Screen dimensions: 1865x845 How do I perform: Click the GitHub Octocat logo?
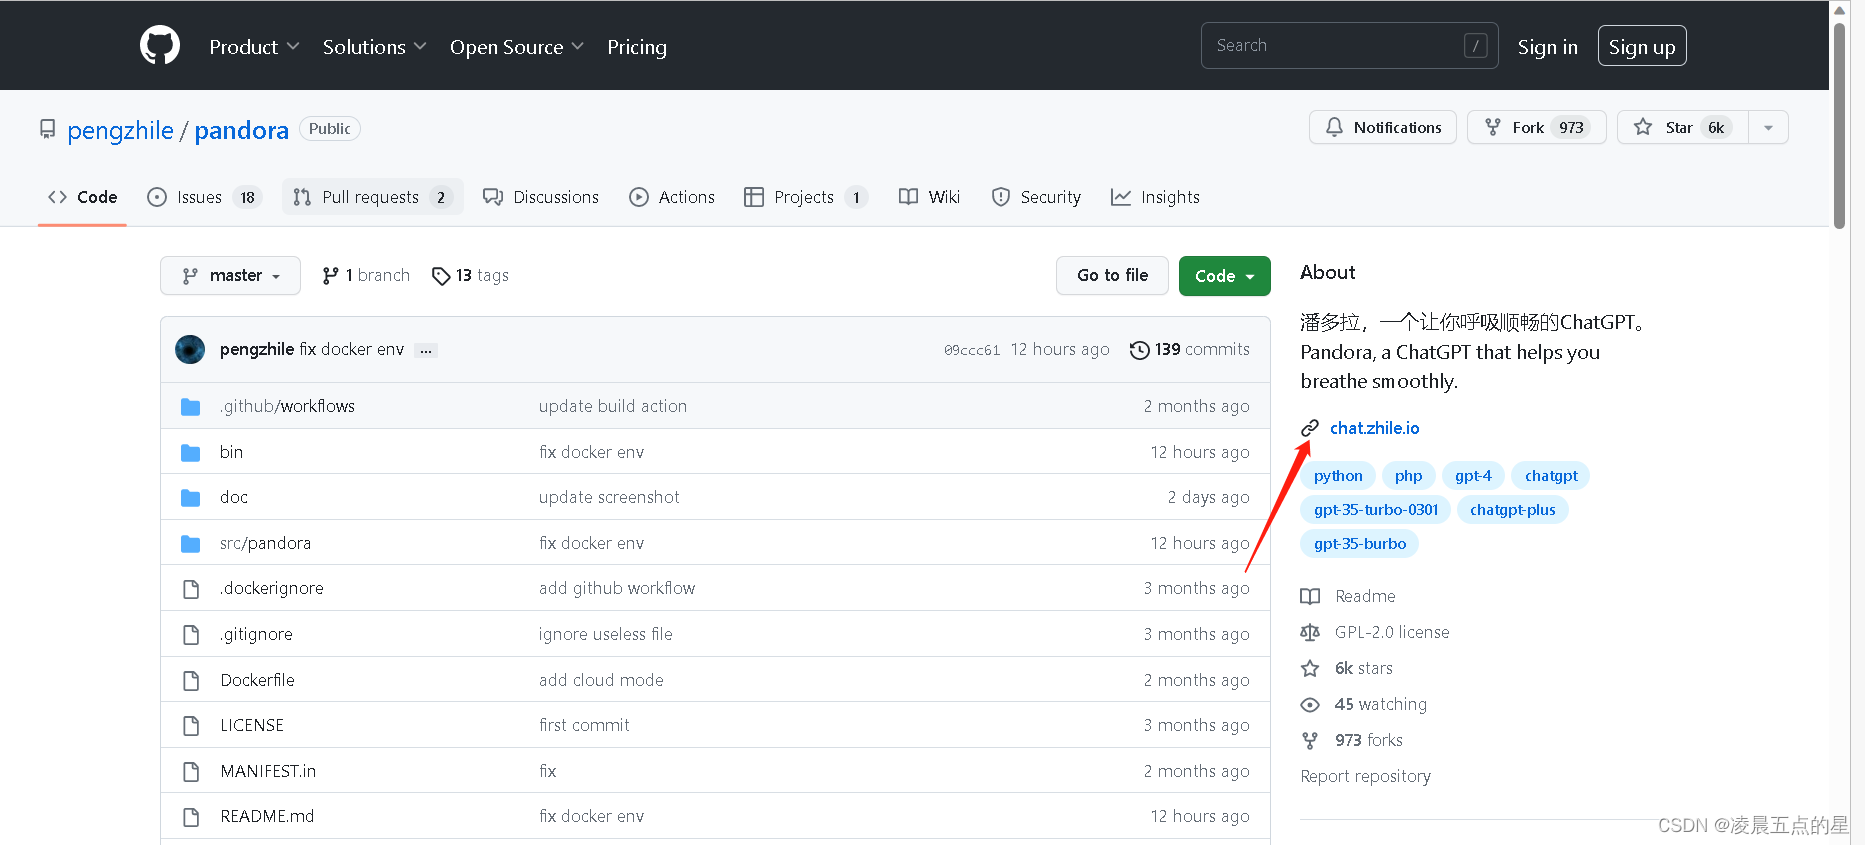coord(160,46)
